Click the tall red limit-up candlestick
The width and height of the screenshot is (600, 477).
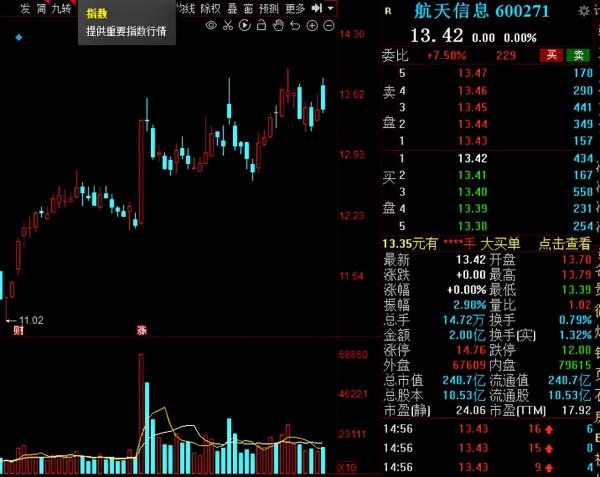pyautogui.click(x=141, y=171)
